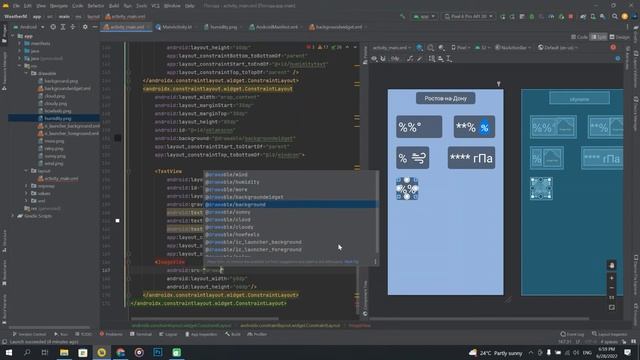This screenshot has width=640, height=360.
Task: Click the collapse all icon in project panel
Action: tap(73, 27)
